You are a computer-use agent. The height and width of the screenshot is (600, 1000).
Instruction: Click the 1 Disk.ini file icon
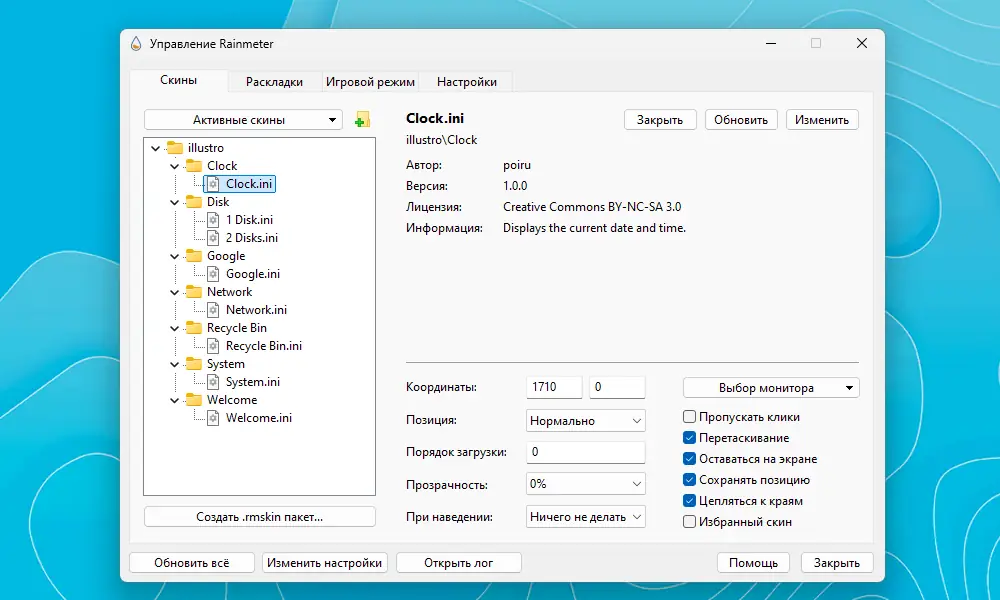pyautogui.click(x=213, y=220)
